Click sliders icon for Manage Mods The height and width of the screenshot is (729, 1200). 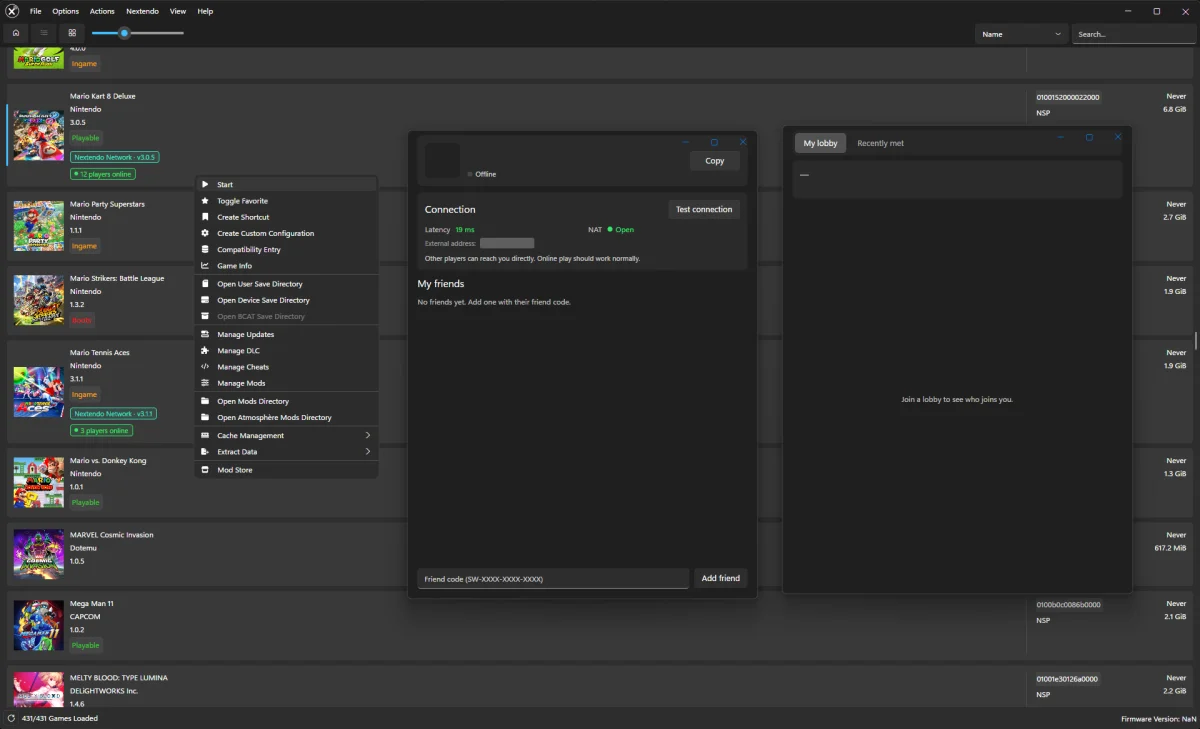[x=205, y=383]
